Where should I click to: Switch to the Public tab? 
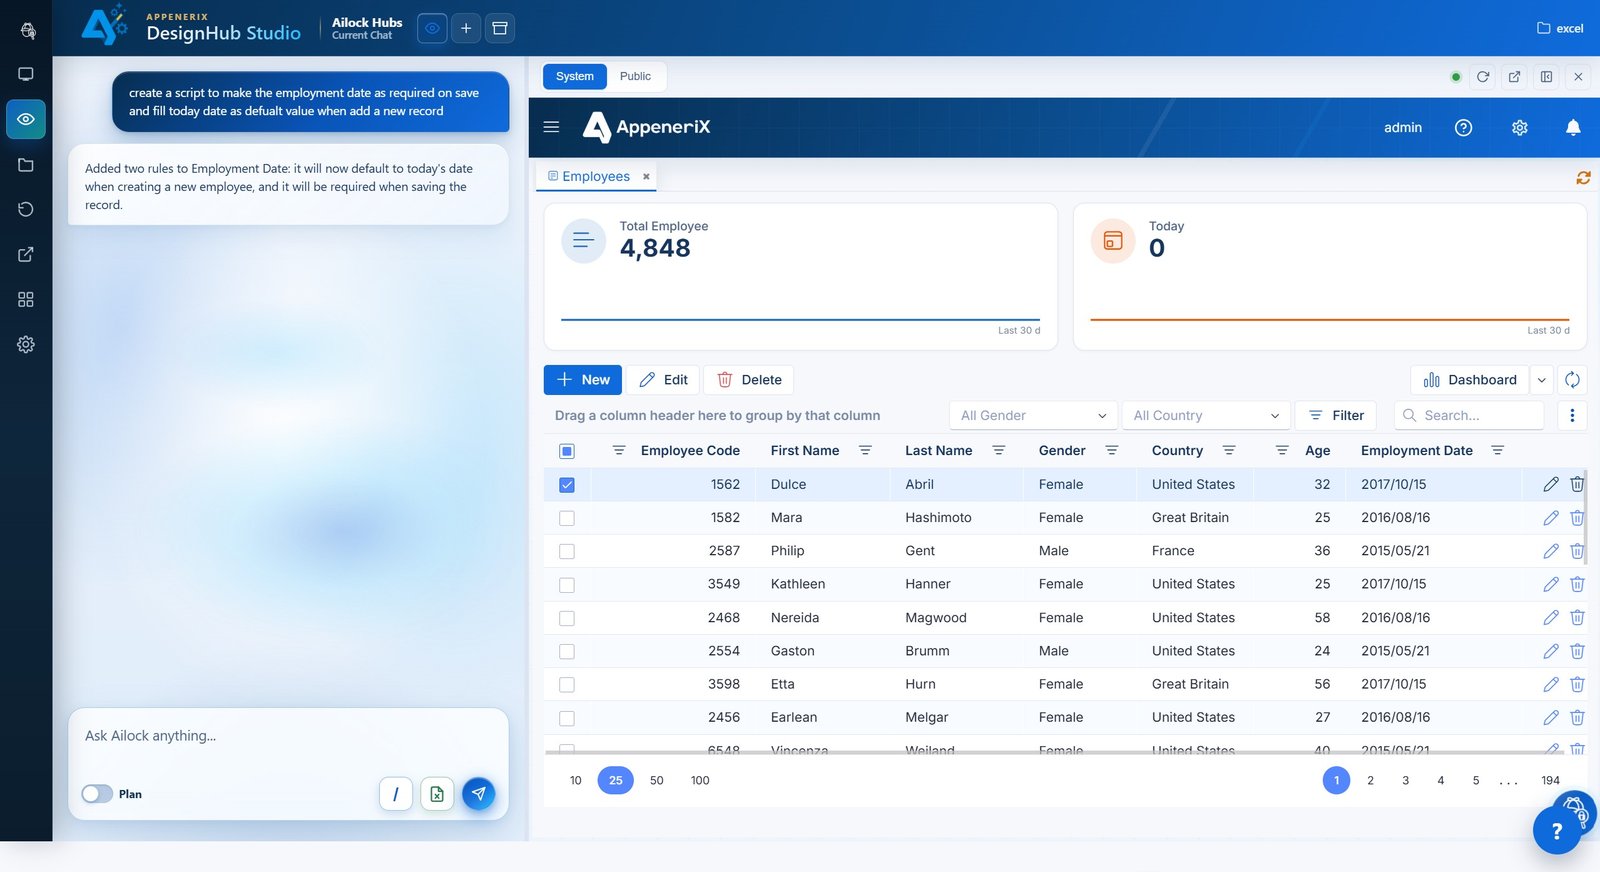[635, 77]
